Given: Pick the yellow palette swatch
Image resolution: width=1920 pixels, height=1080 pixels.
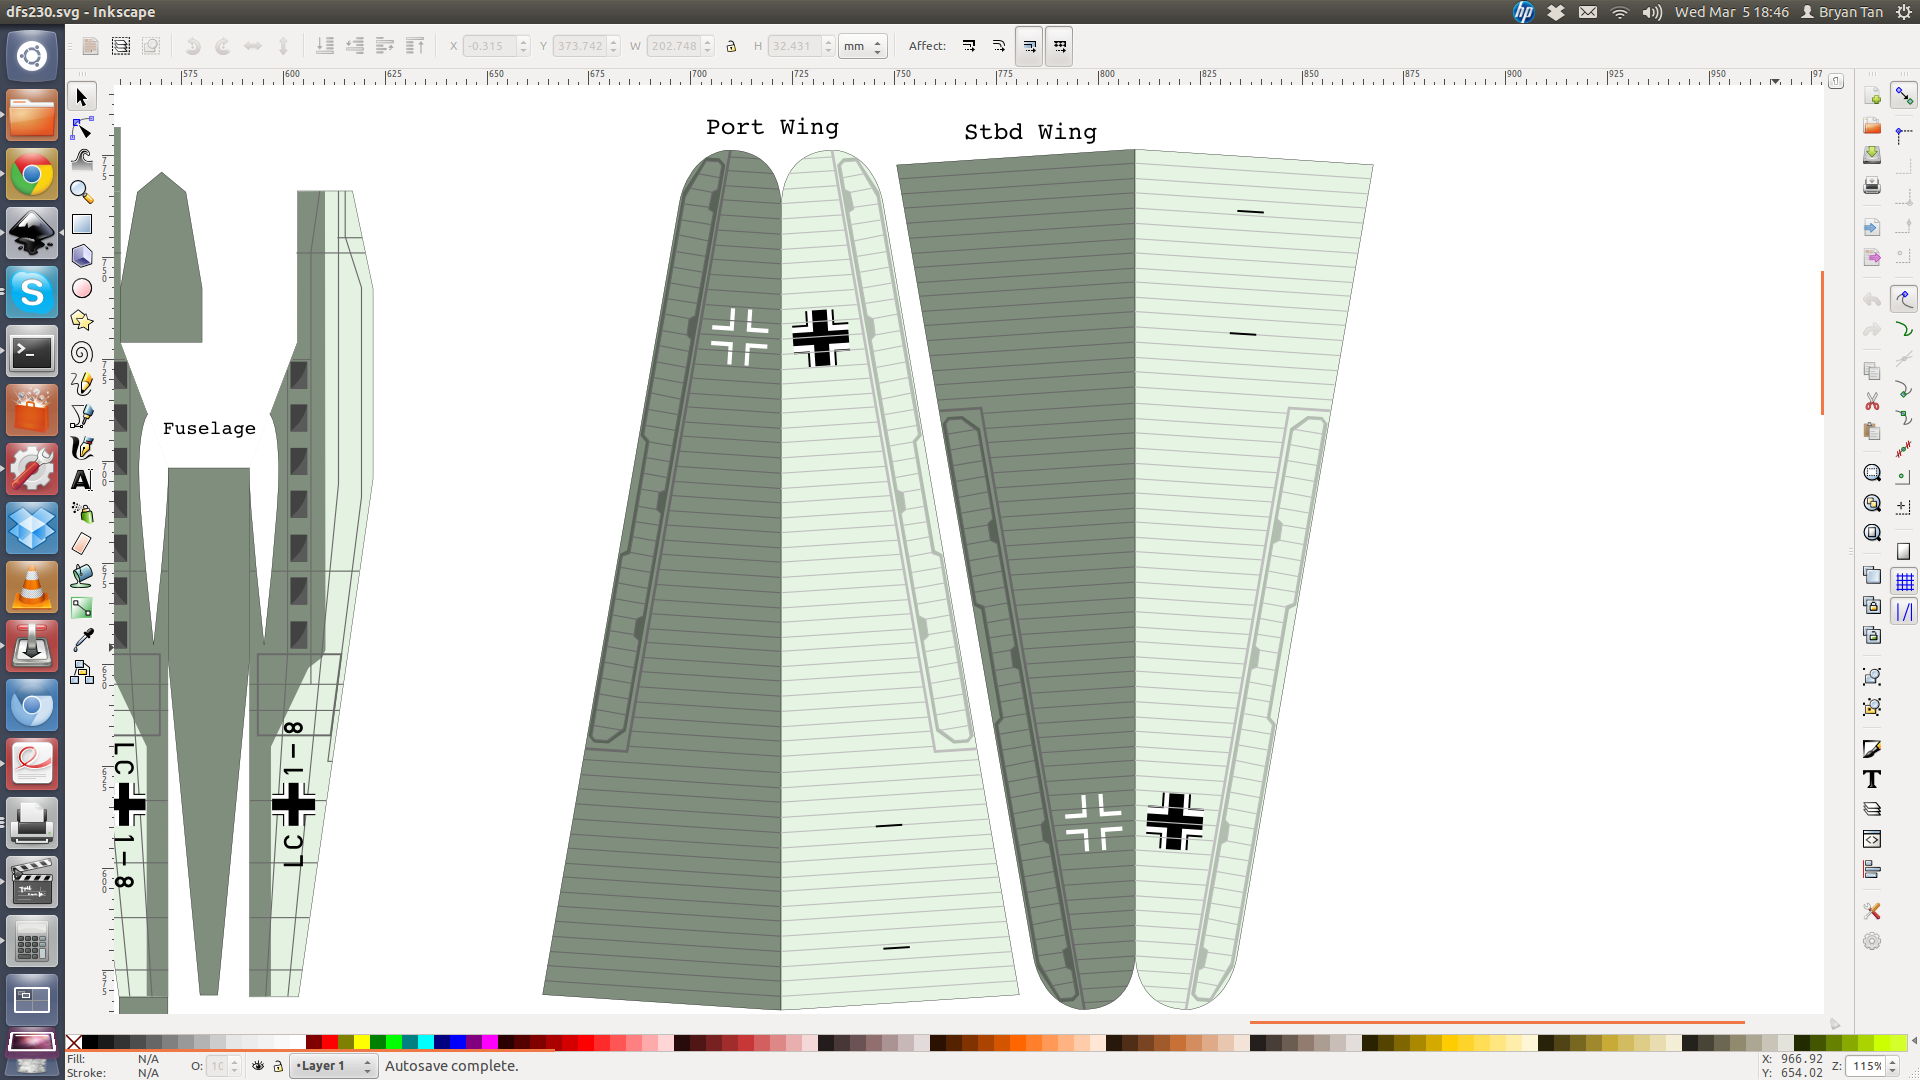Looking at the screenshot, I should 362,1042.
